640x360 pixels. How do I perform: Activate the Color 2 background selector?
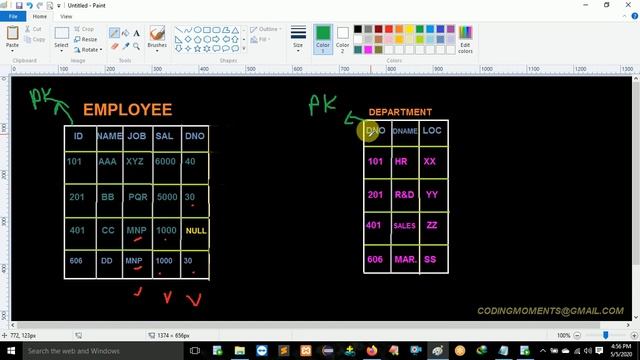click(x=342, y=40)
